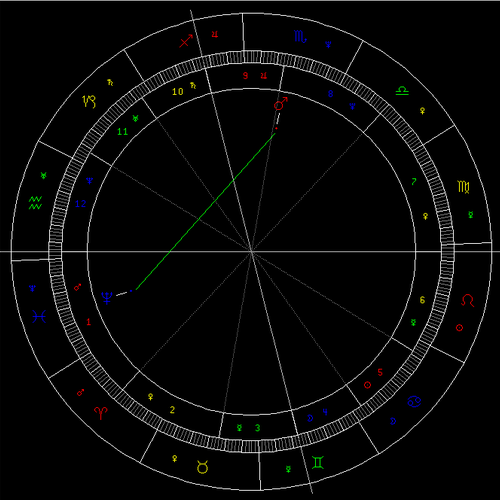Click the Jupiter glyph beside Sagittarius sign
500x500 pixels.
[x=215, y=34]
